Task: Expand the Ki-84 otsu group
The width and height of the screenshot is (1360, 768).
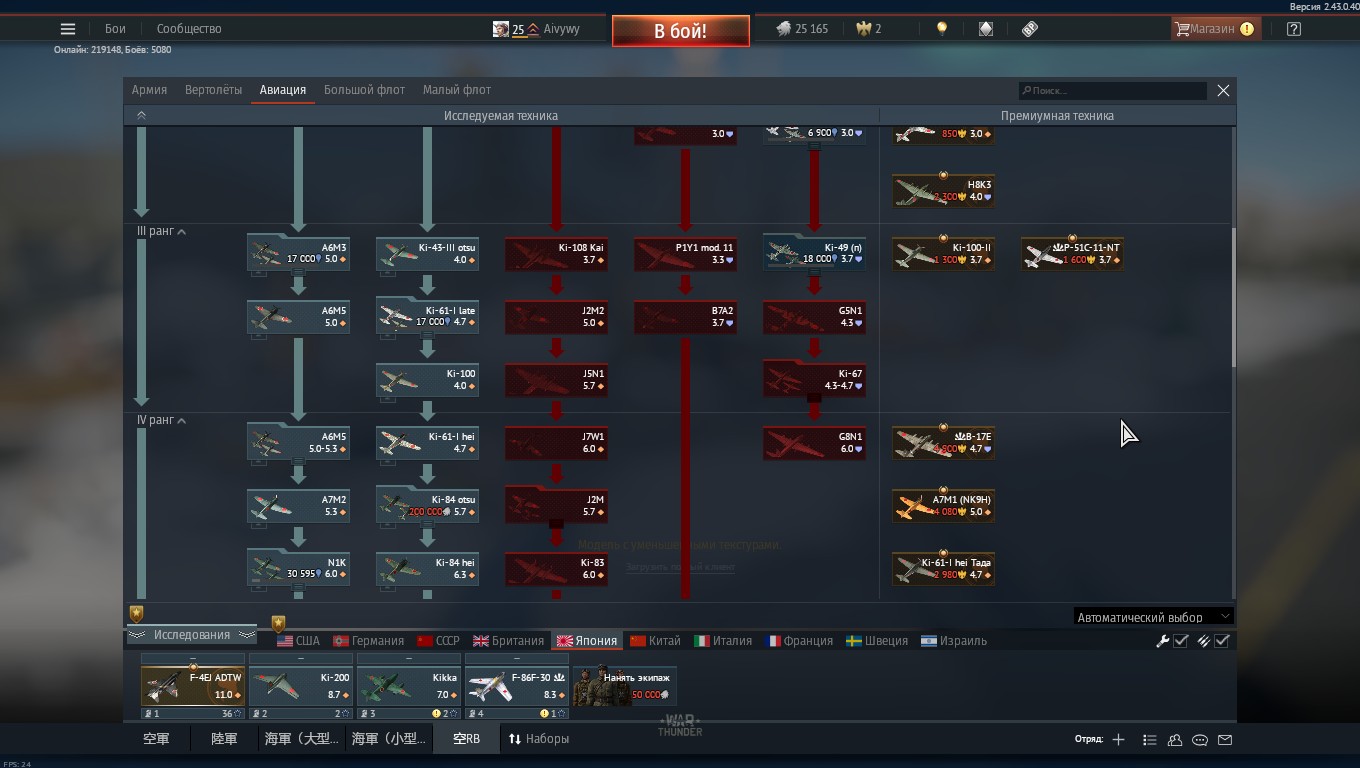Action: [x=427, y=505]
